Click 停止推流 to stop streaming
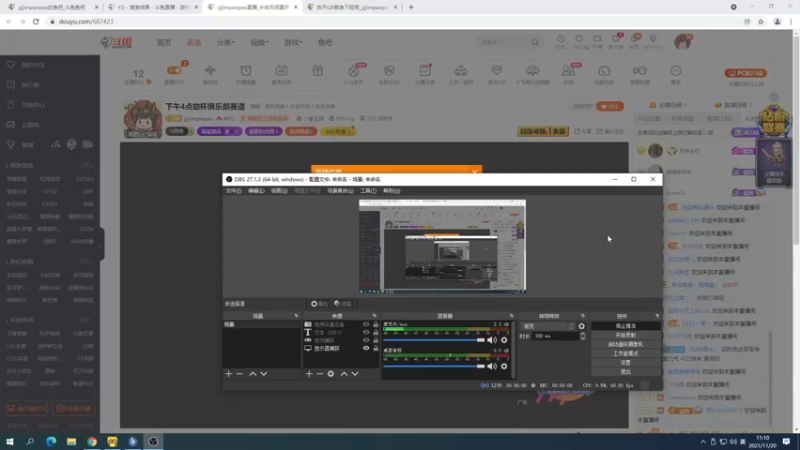 [x=626, y=326]
